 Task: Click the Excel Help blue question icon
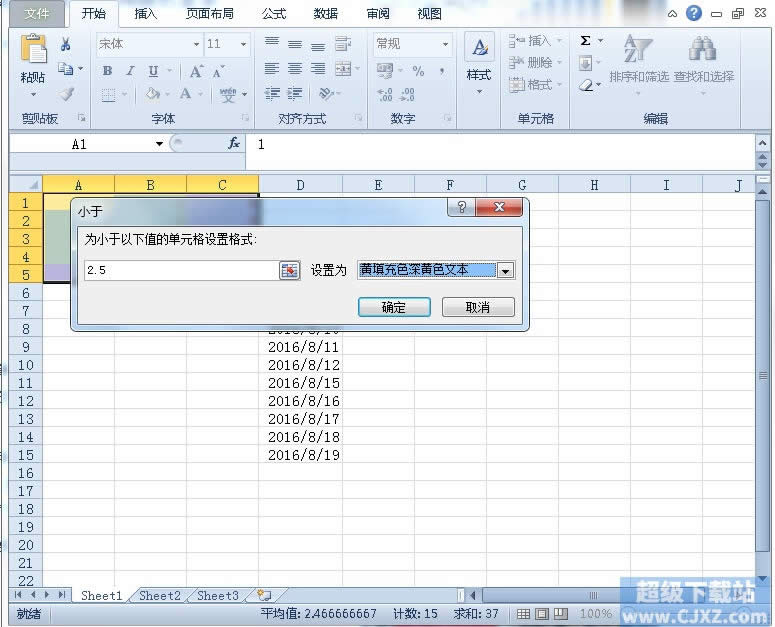click(x=694, y=13)
